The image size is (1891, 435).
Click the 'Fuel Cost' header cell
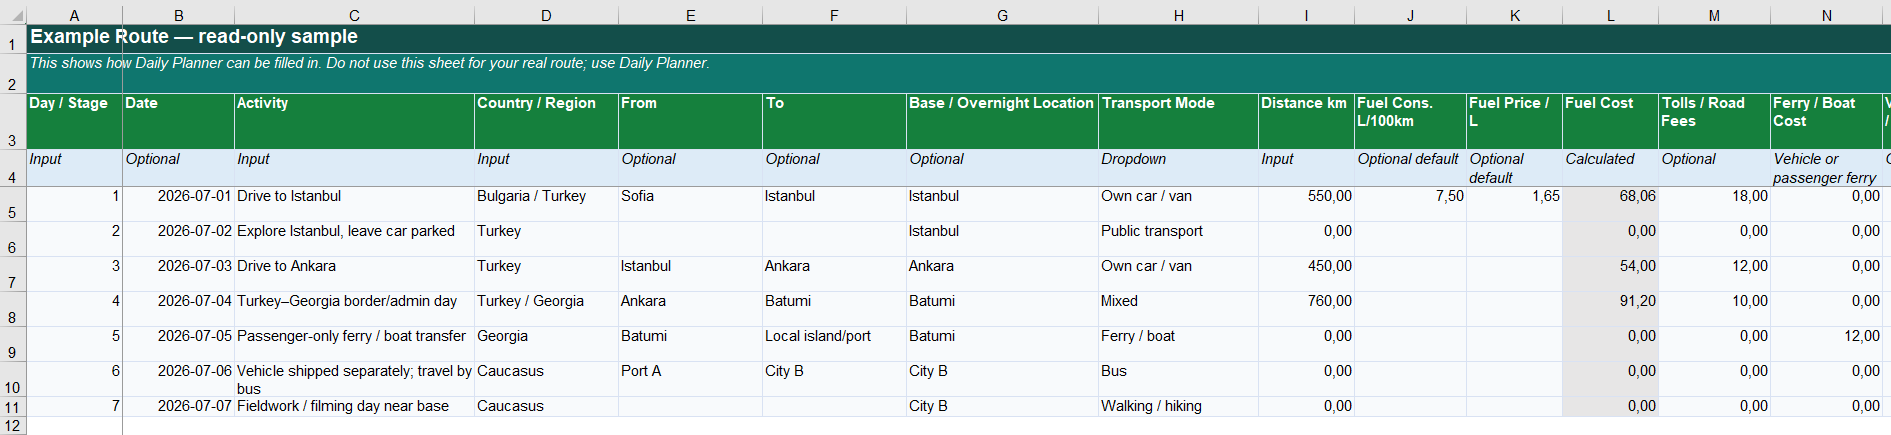coord(1610,121)
